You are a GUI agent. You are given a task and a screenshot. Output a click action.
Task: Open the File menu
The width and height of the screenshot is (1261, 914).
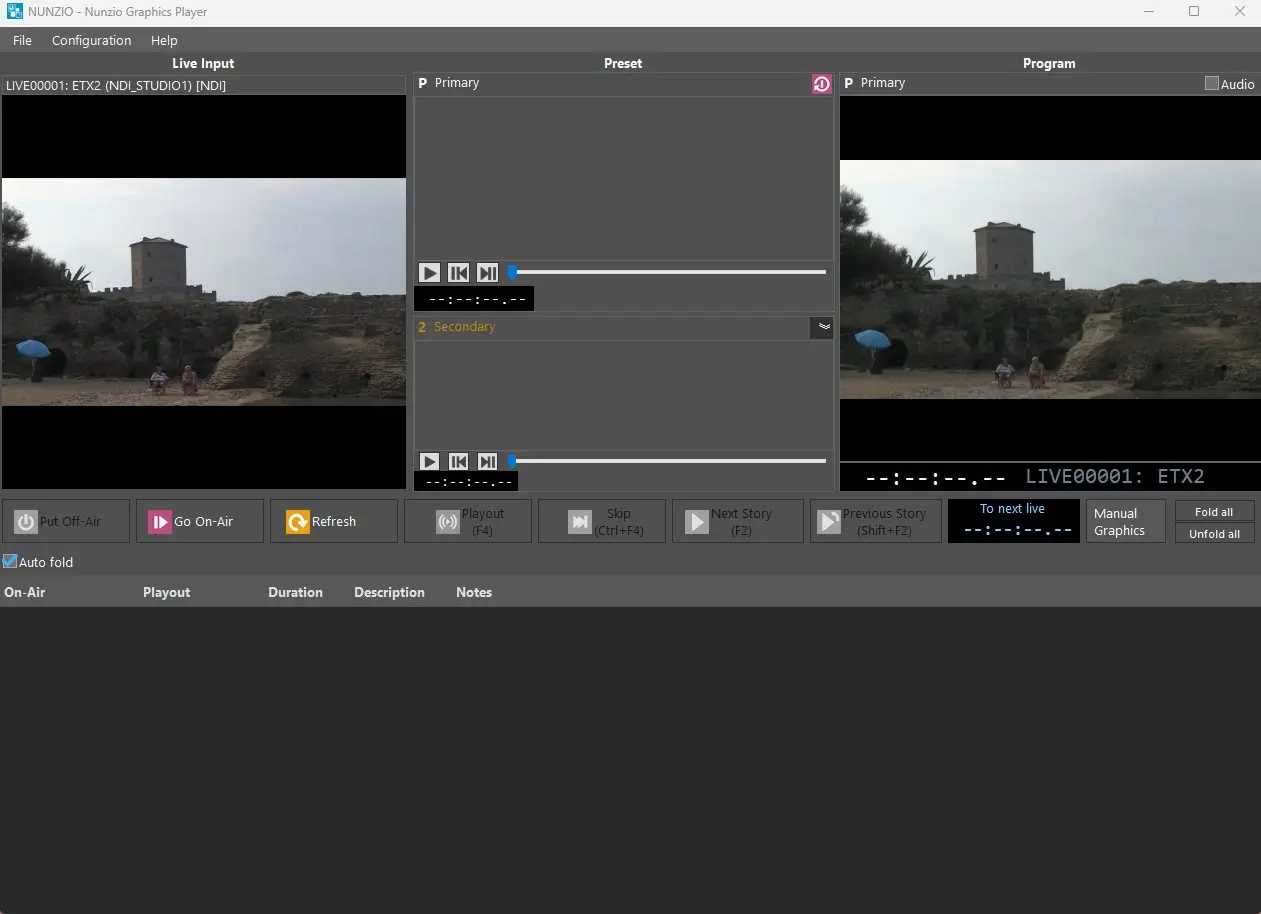pyautogui.click(x=22, y=40)
